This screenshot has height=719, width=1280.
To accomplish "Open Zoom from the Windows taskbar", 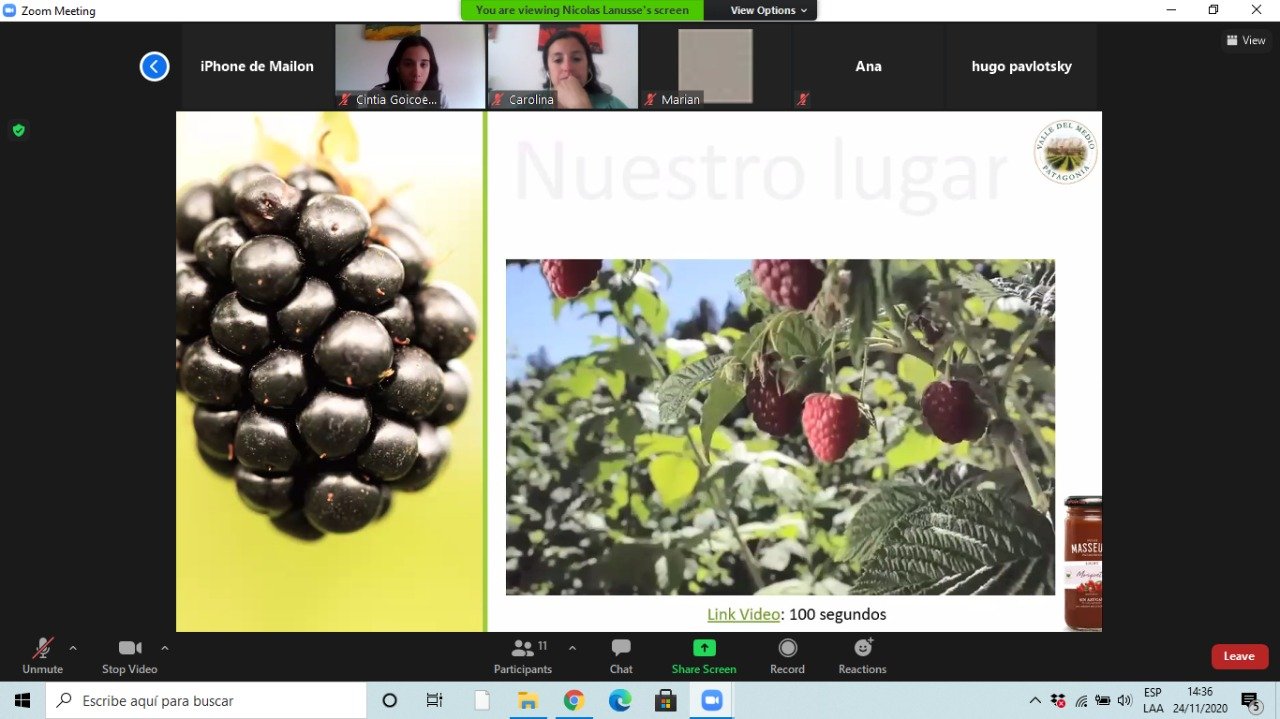I will click(711, 700).
